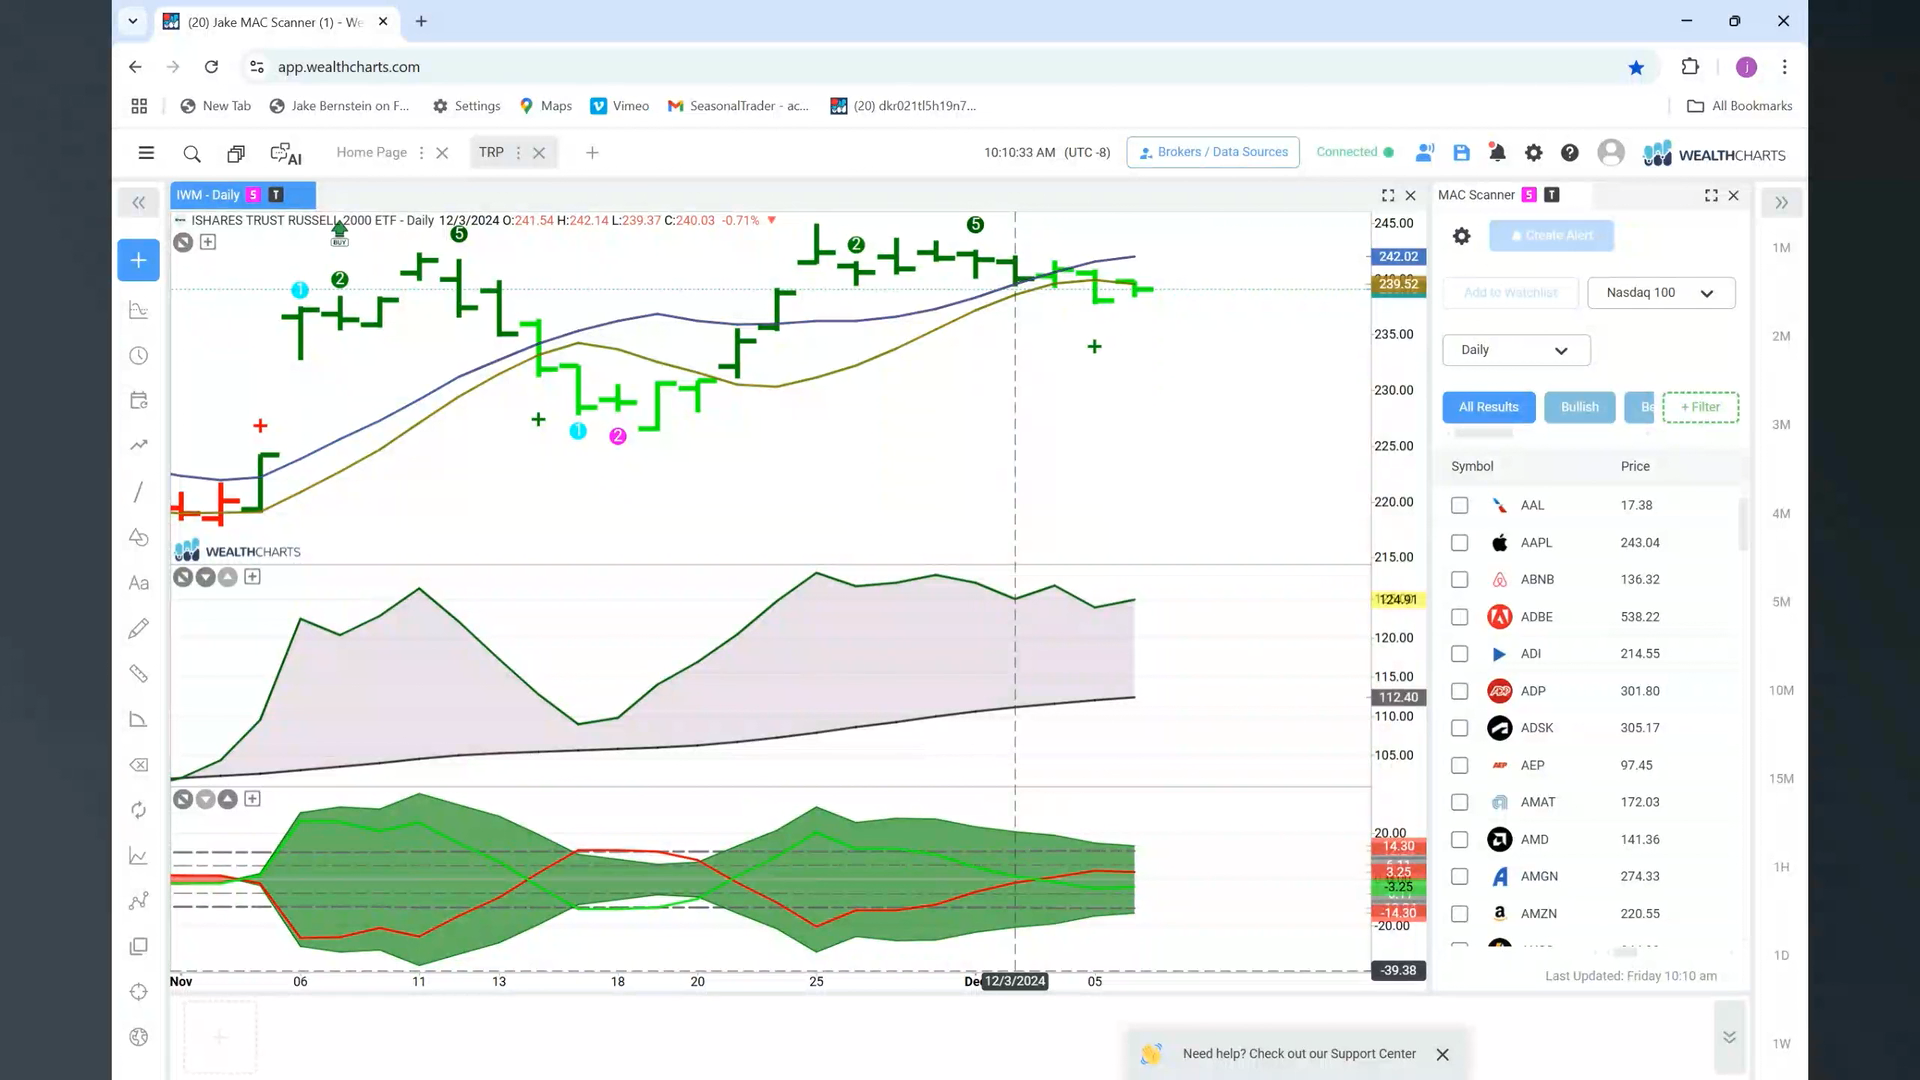Click the duplicate windows icon in top toolbar

coord(236,153)
